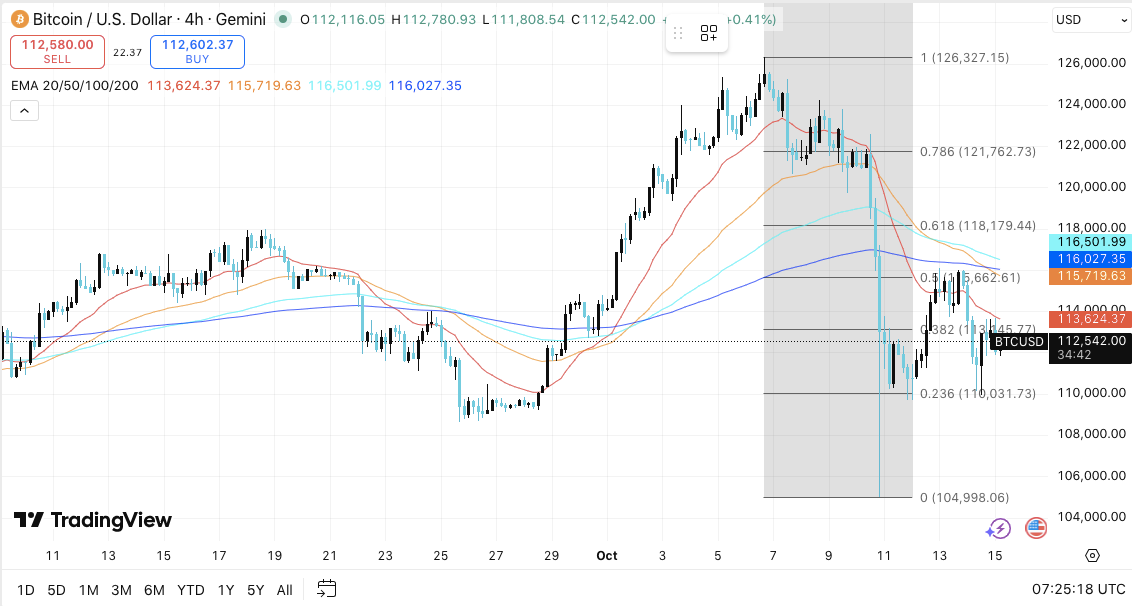This screenshot has height=606, width=1132.
Task: Select the EMA 20/50/100/200 indicator legend
Action: [x=75, y=86]
